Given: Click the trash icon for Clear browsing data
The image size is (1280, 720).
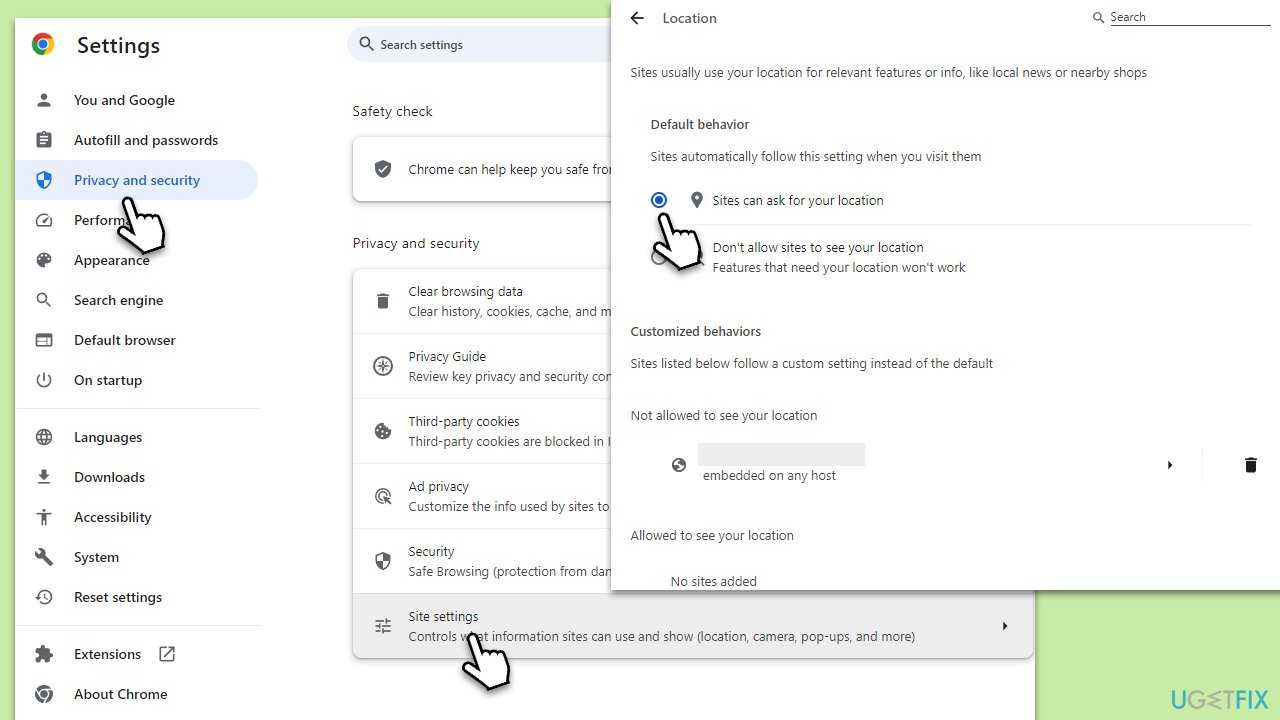Looking at the screenshot, I should point(382,301).
